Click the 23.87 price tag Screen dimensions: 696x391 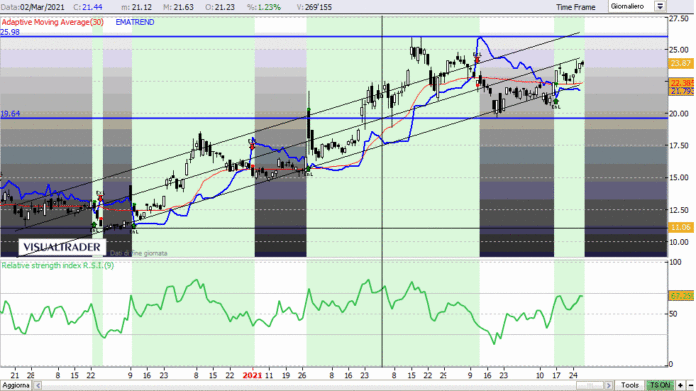coord(681,63)
